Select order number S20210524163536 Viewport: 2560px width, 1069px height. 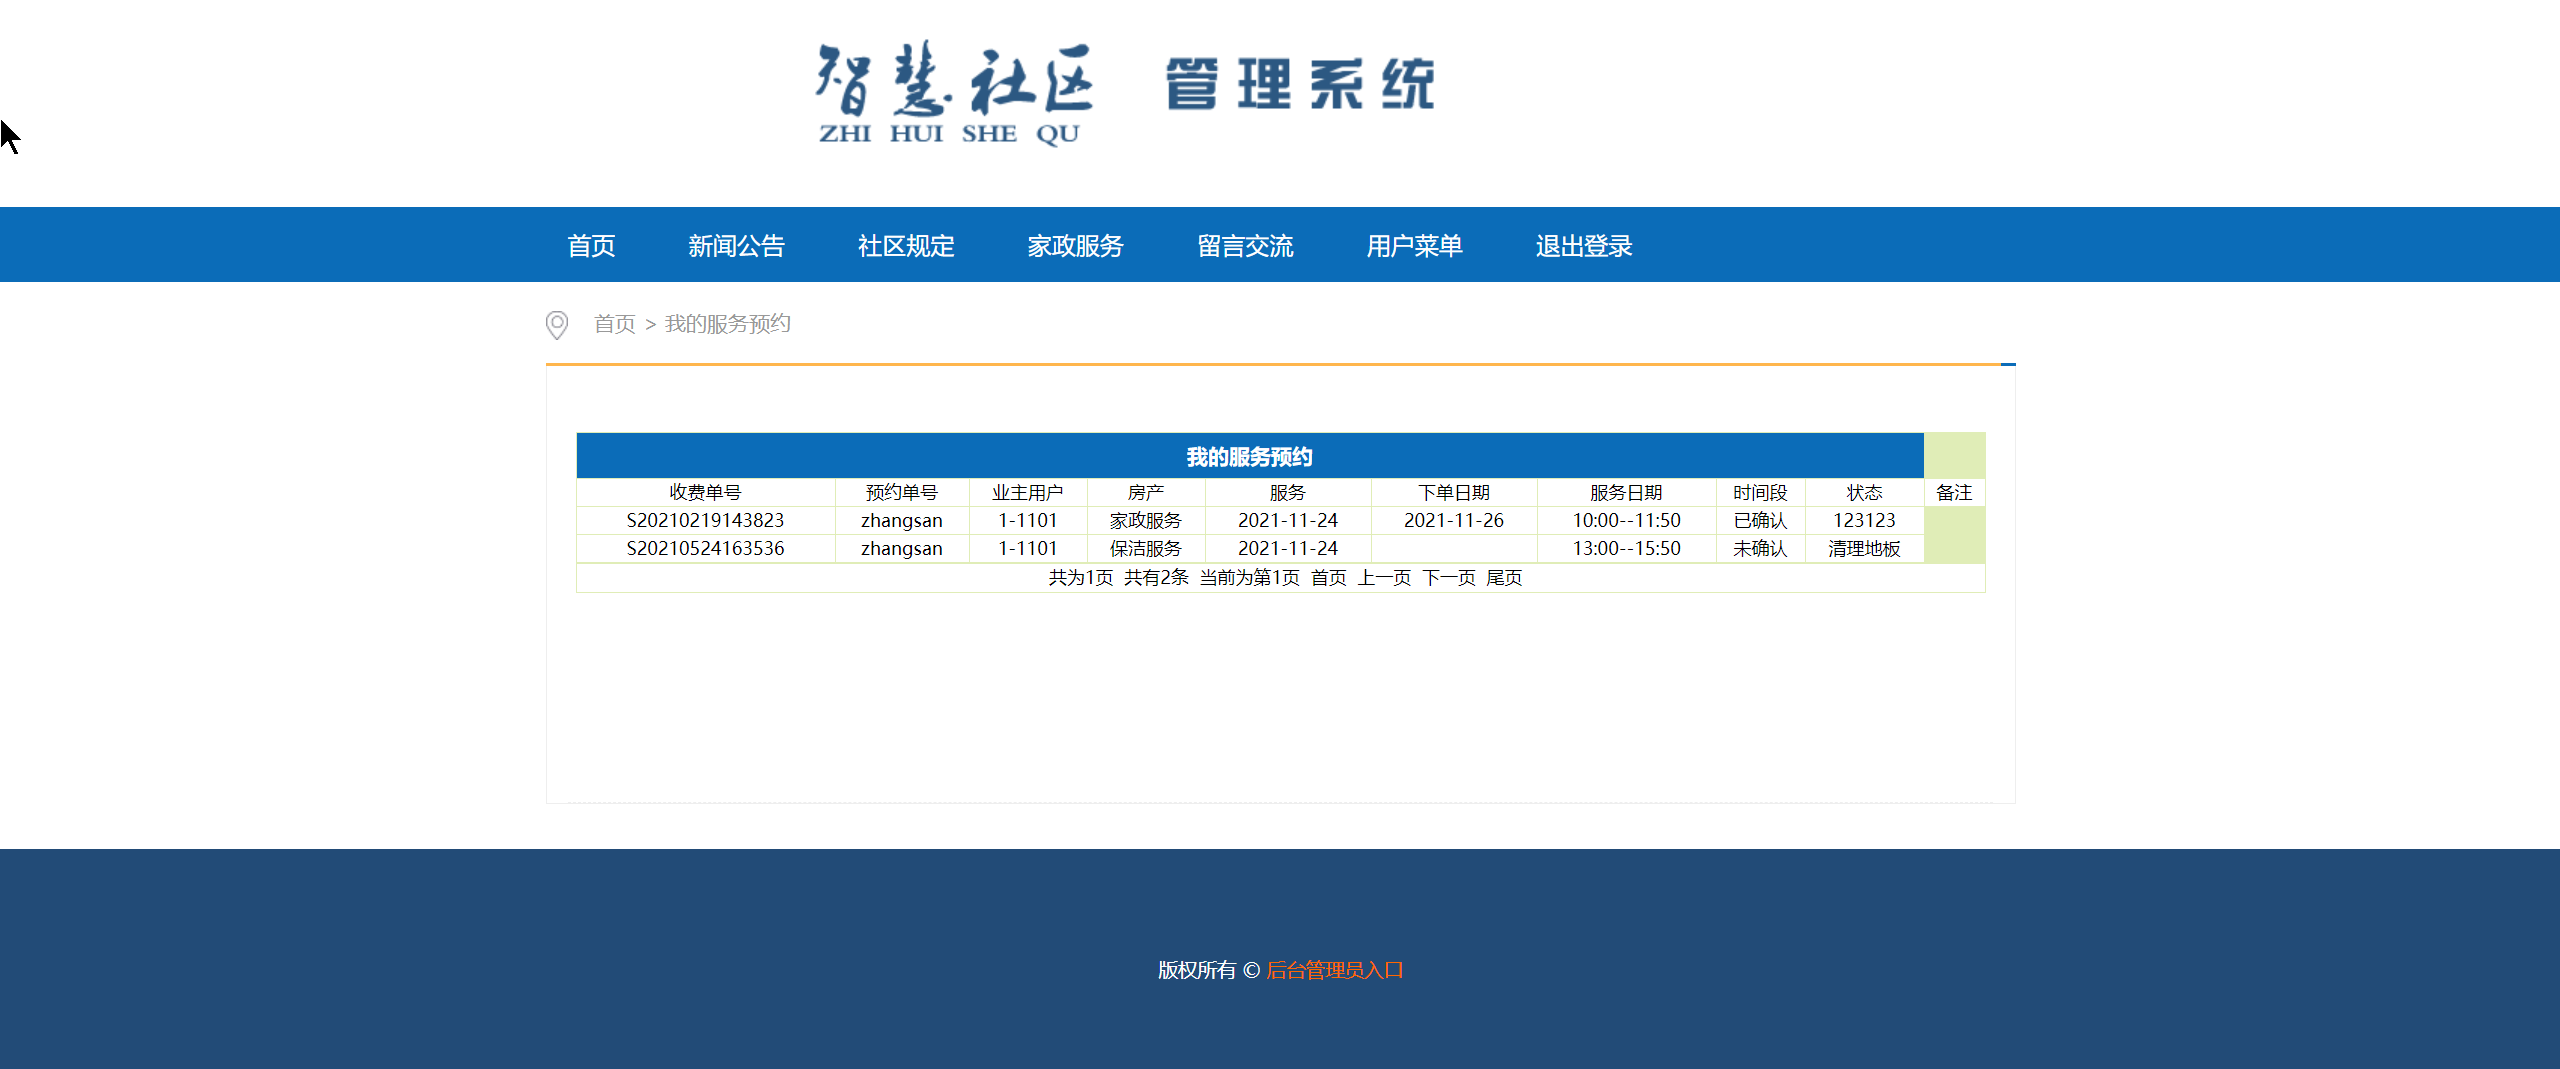tap(706, 549)
